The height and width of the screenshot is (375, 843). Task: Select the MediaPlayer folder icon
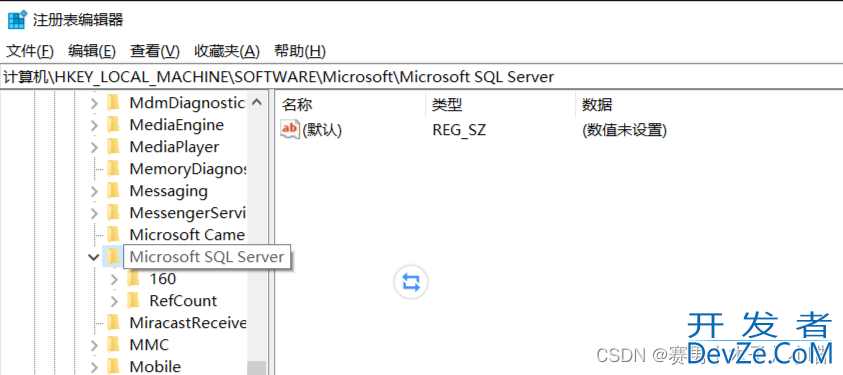tap(113, 147)
